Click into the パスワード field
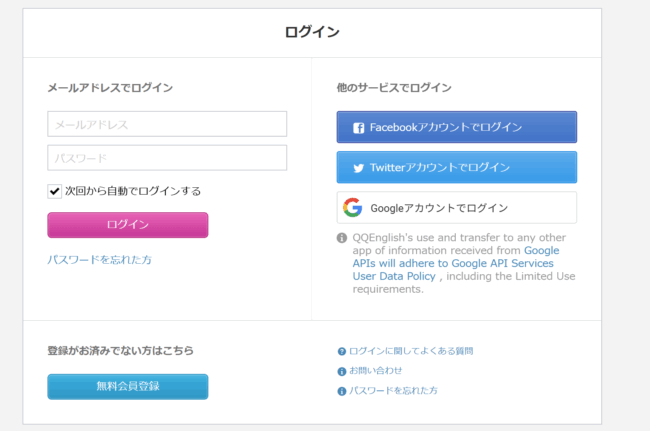The image size is (650, 431). point(167,158)
